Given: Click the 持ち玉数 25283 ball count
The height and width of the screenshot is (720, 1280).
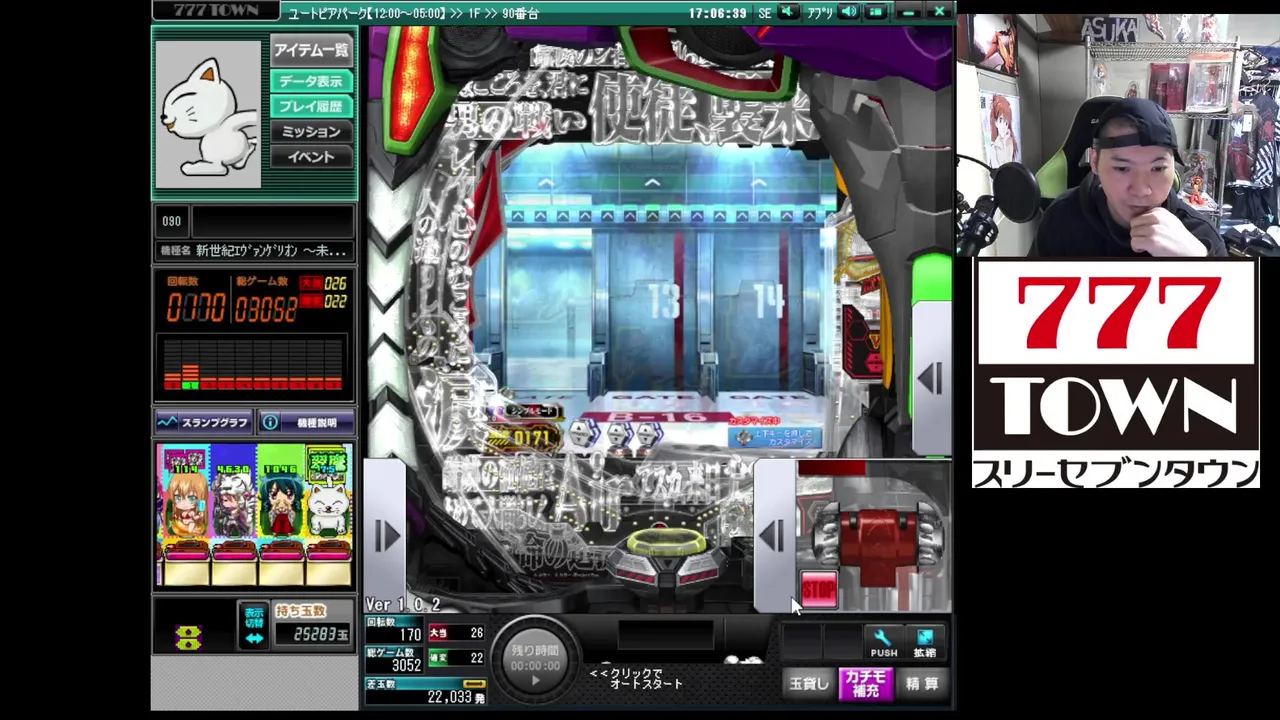Looking at the screenshot, I should point(312,635).
